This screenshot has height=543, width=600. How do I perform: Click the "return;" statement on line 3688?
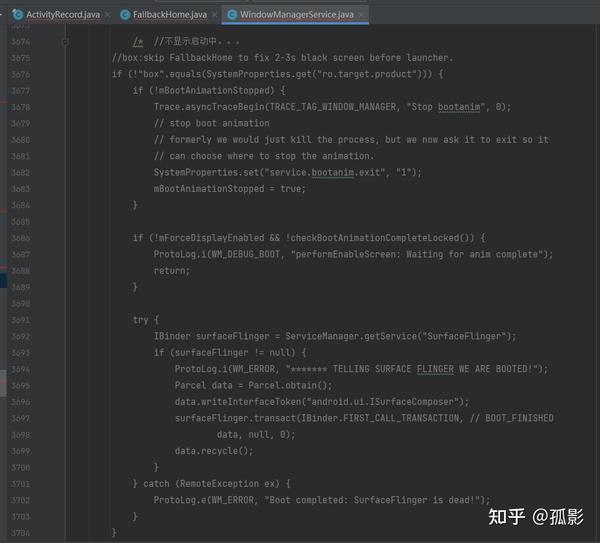coord(172,271)
